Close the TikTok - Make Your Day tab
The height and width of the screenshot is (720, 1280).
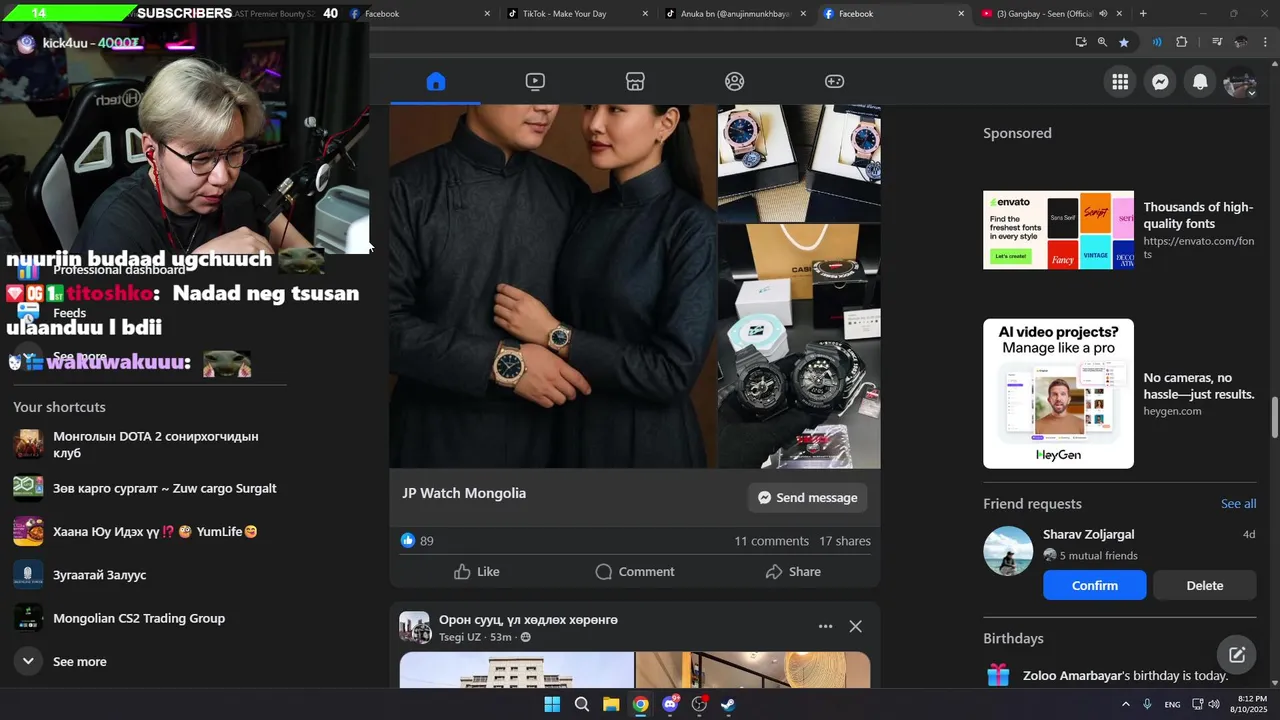645,14
